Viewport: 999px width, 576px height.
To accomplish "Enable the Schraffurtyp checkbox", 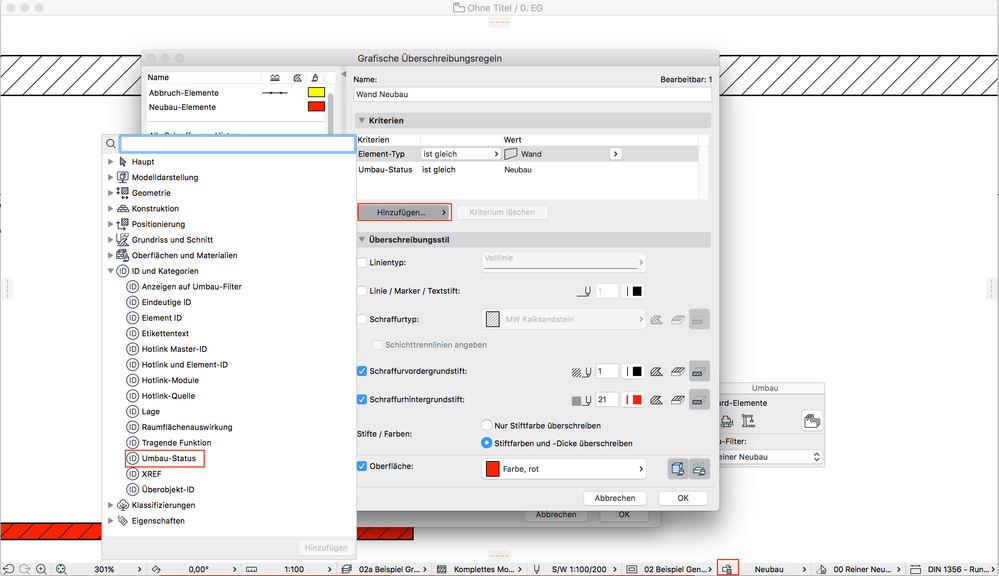I will tap(362, 319).
